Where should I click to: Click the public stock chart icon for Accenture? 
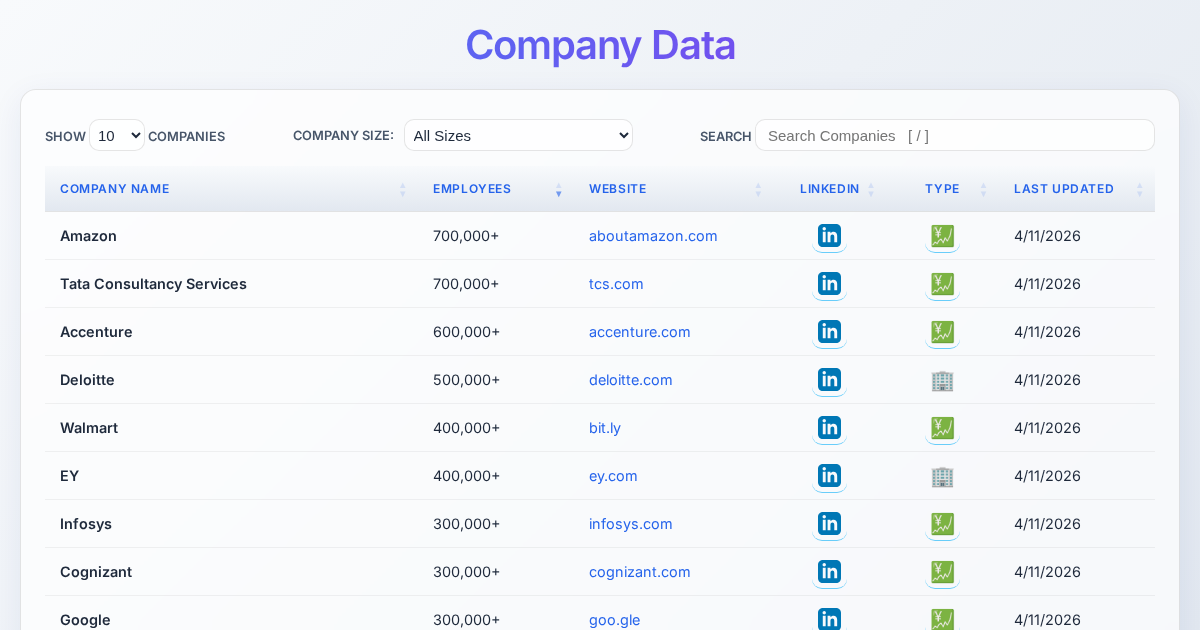(x=942, y=332)
